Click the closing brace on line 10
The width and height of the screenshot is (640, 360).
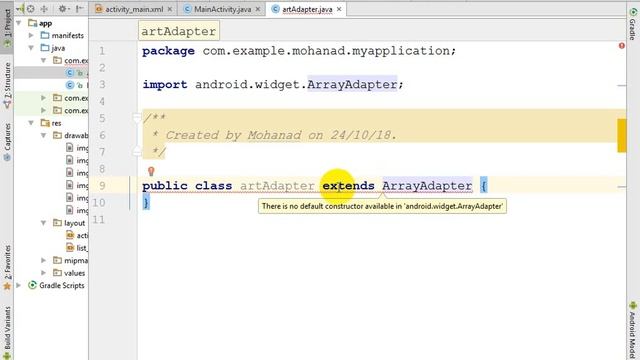(x=146, y=202)
